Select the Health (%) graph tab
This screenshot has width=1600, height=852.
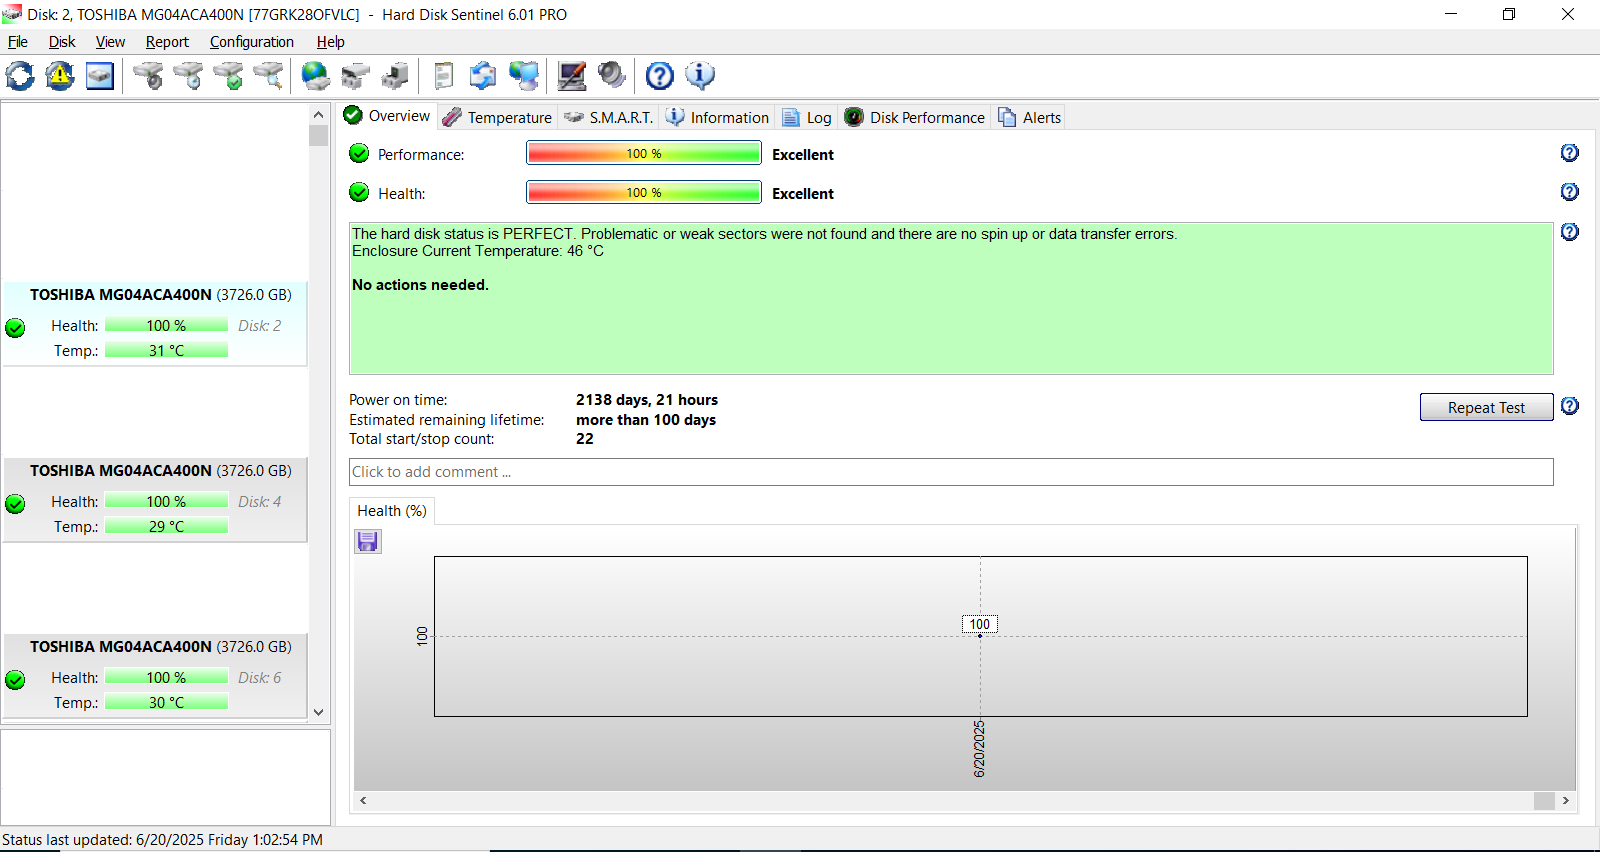point(392,511)
